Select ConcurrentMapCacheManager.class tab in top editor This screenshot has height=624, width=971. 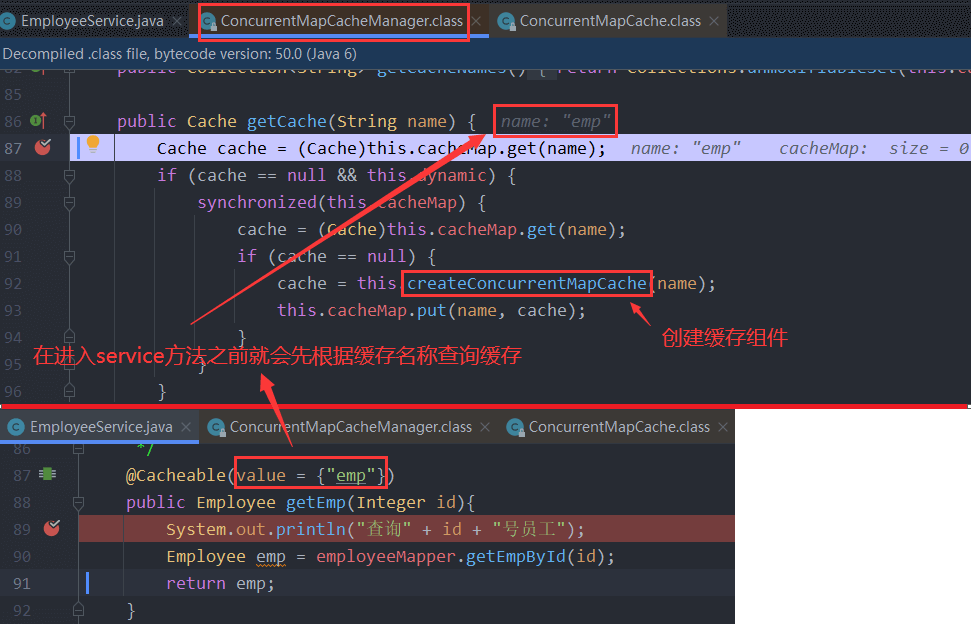tap(342, 21)
